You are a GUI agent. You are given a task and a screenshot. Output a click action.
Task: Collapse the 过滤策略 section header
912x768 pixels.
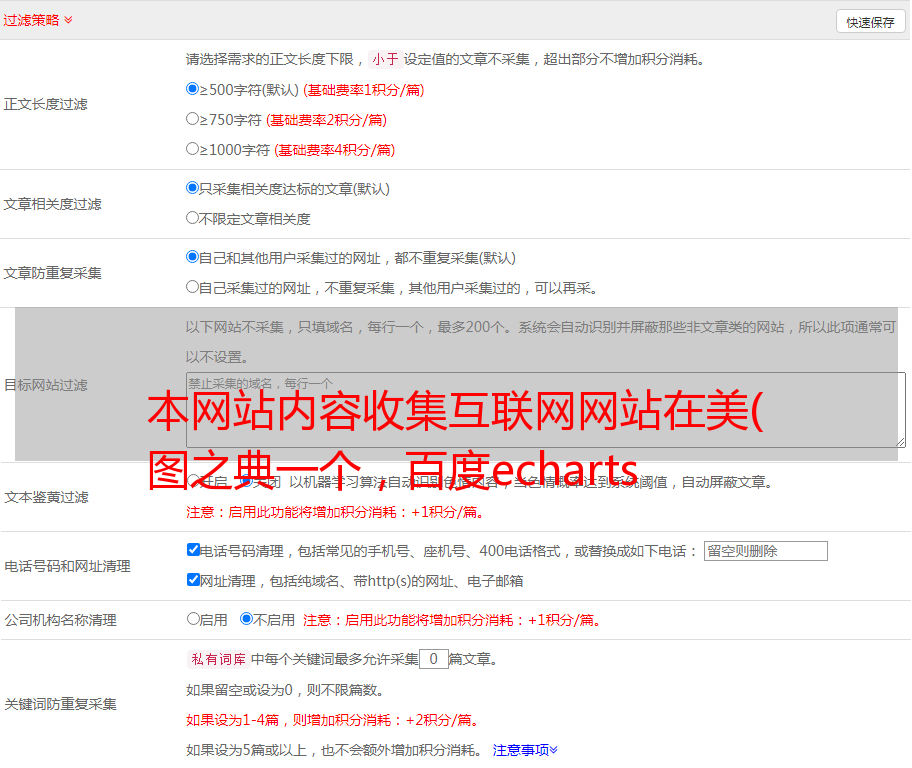coord(38,20)
